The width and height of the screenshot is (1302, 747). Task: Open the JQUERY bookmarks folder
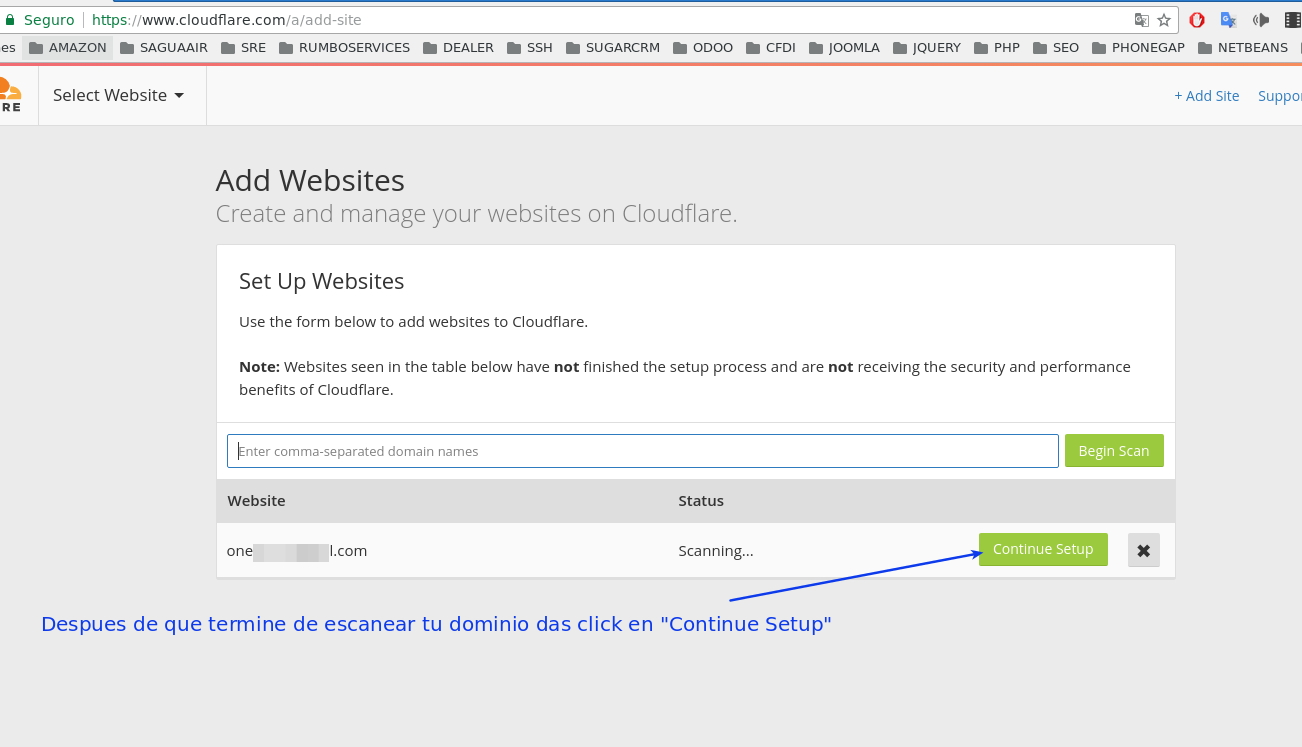coord(927,47)
